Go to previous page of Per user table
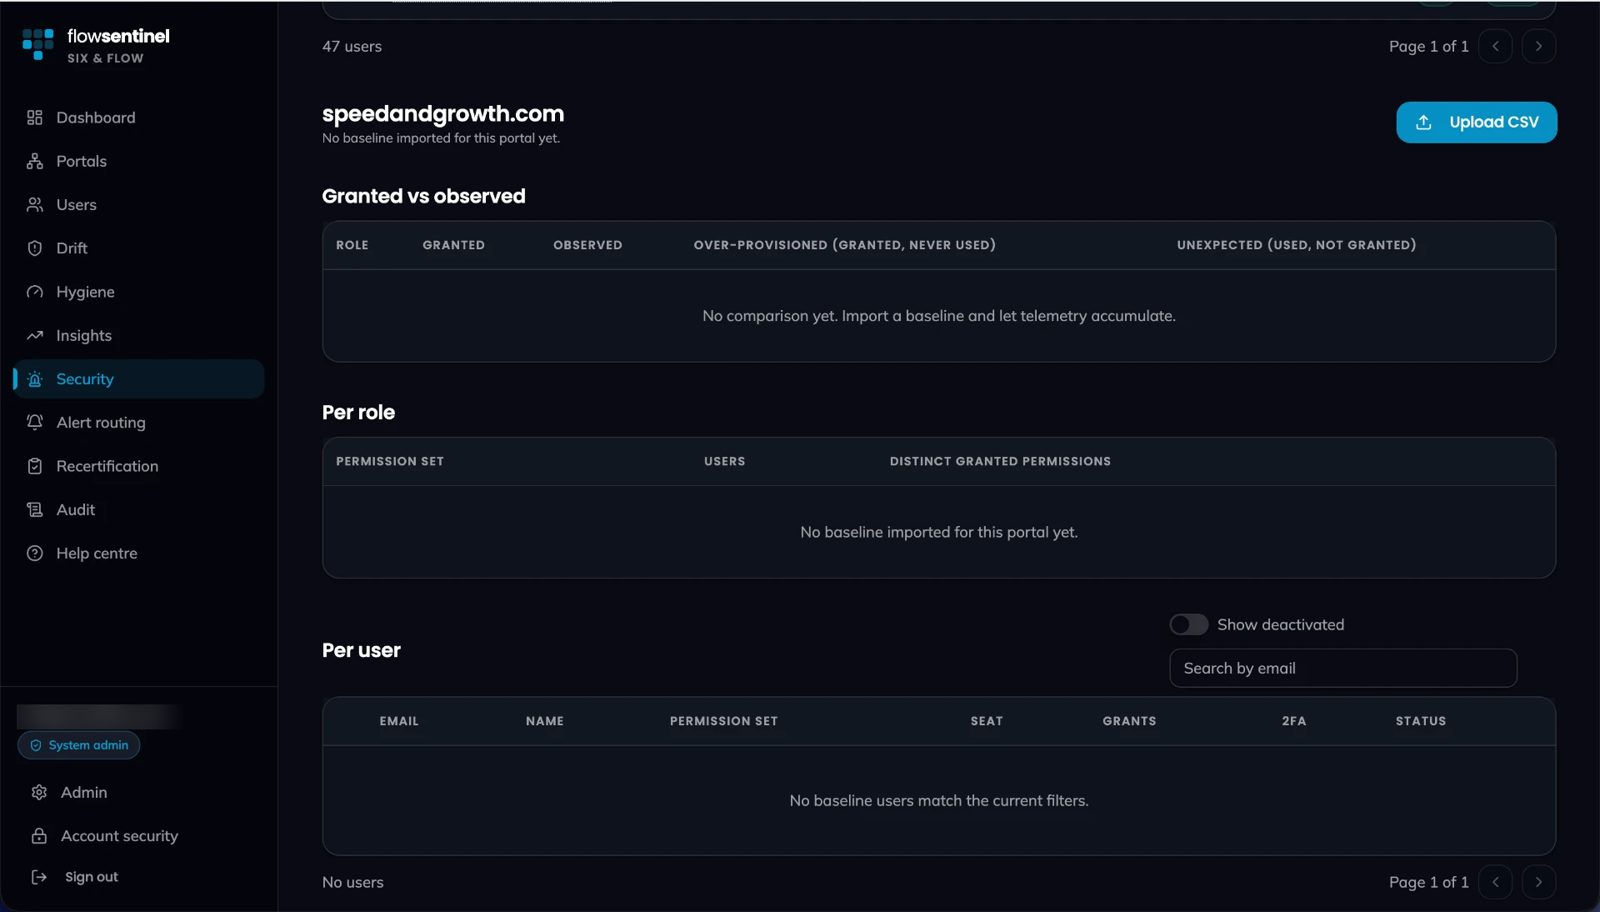 1495,882
